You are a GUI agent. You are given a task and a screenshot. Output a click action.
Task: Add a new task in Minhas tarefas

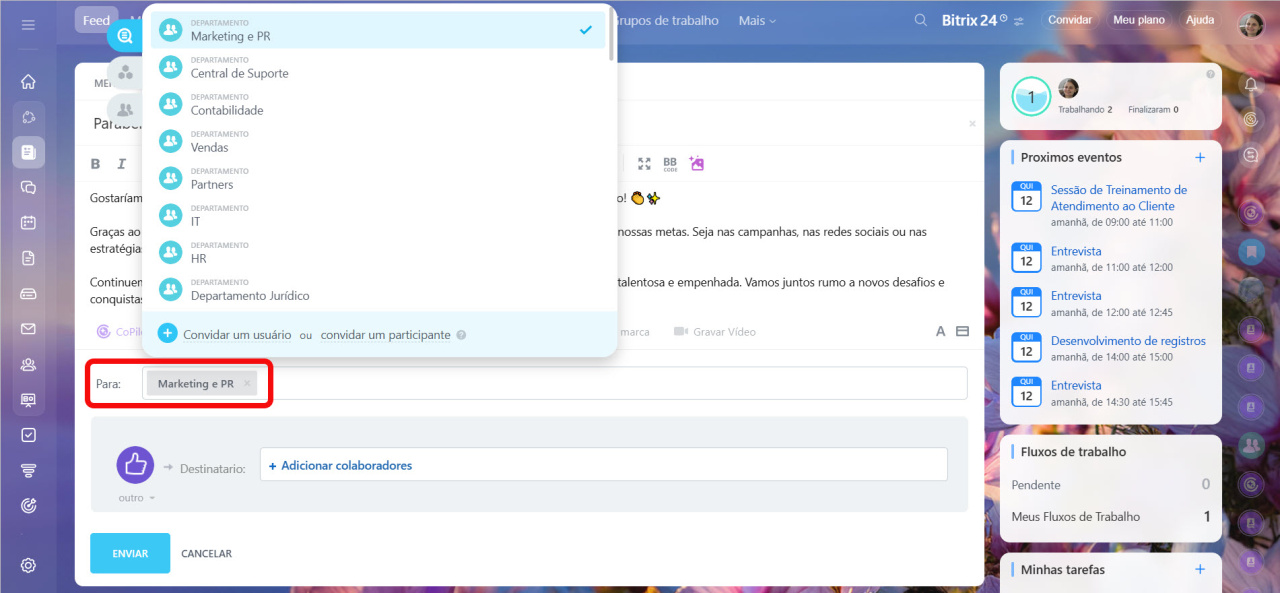point(1200,569)
